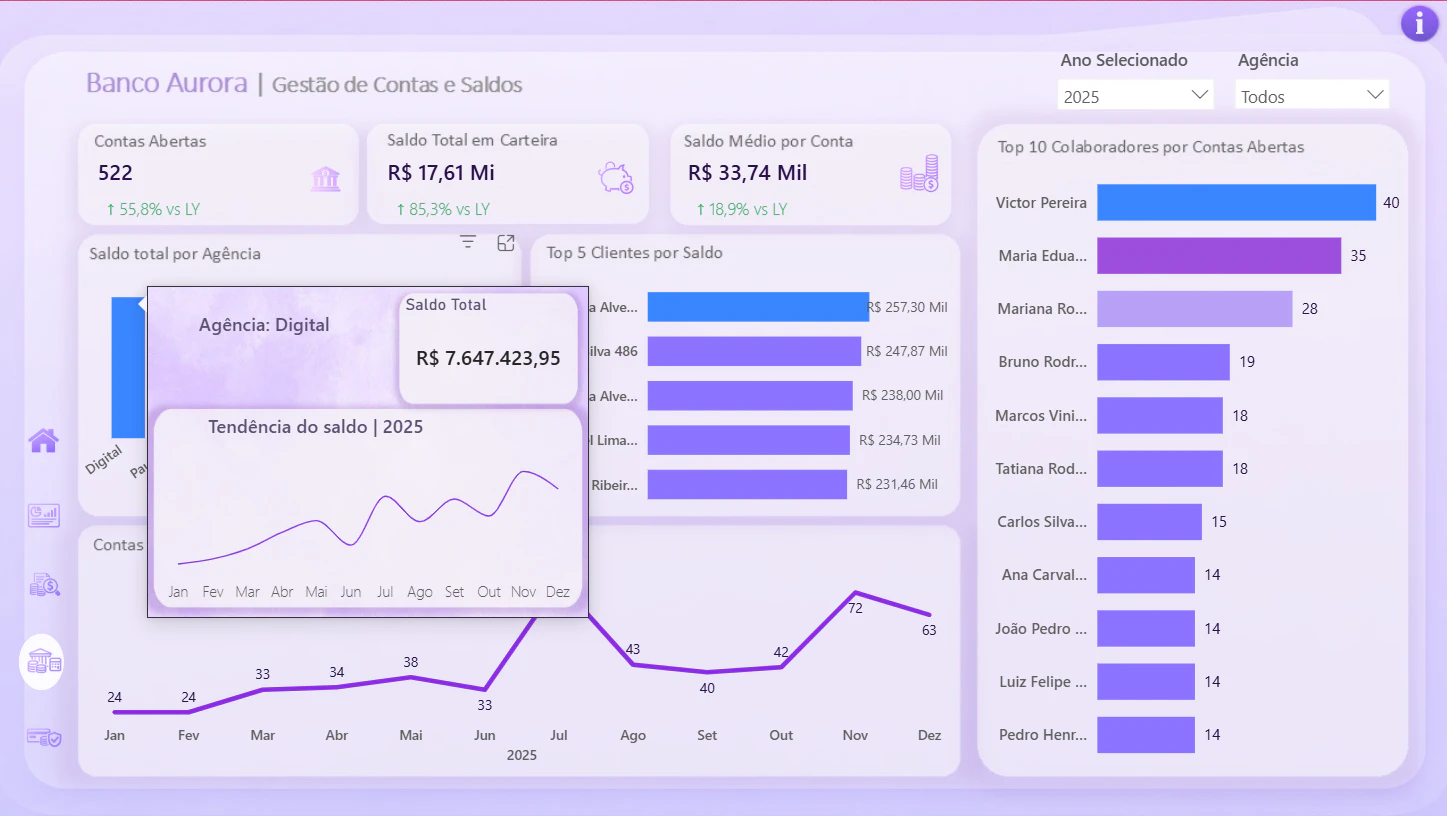This screenshot has height=816, width=1447.
Task: Click the 55,8% vs LY indicator
Action: (153, 209)
